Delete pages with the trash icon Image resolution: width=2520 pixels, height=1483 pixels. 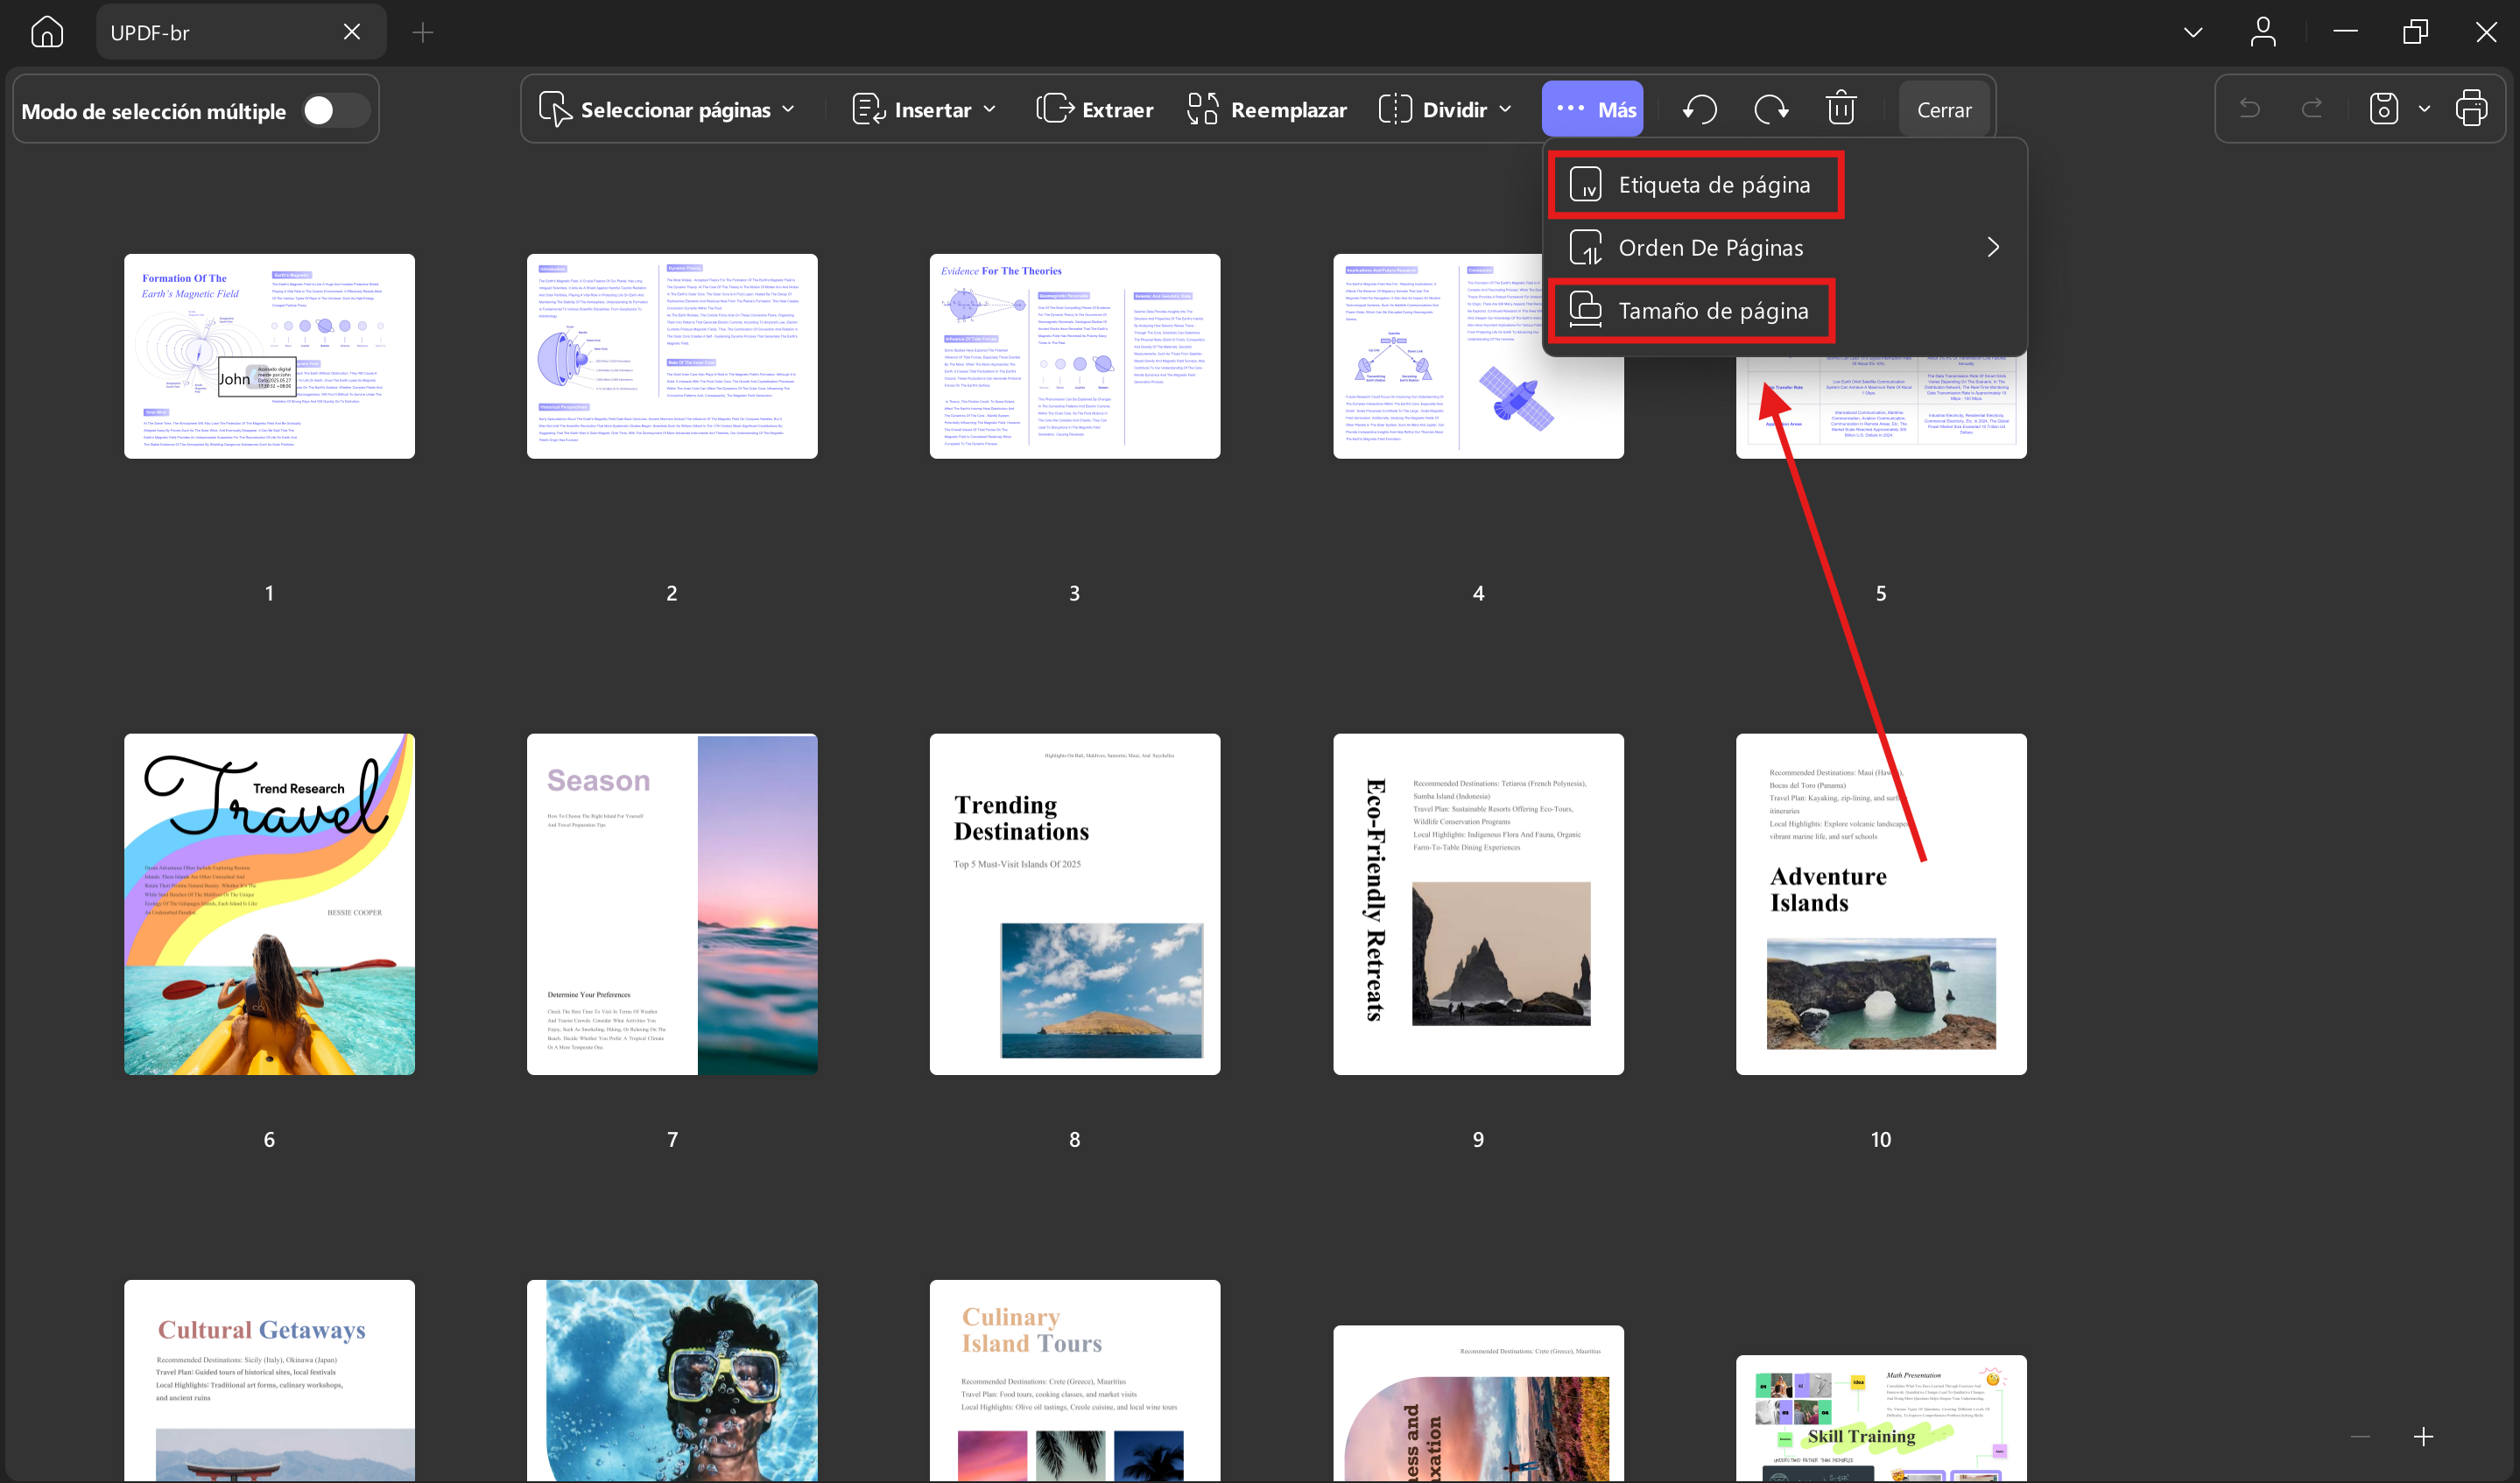1840,109
